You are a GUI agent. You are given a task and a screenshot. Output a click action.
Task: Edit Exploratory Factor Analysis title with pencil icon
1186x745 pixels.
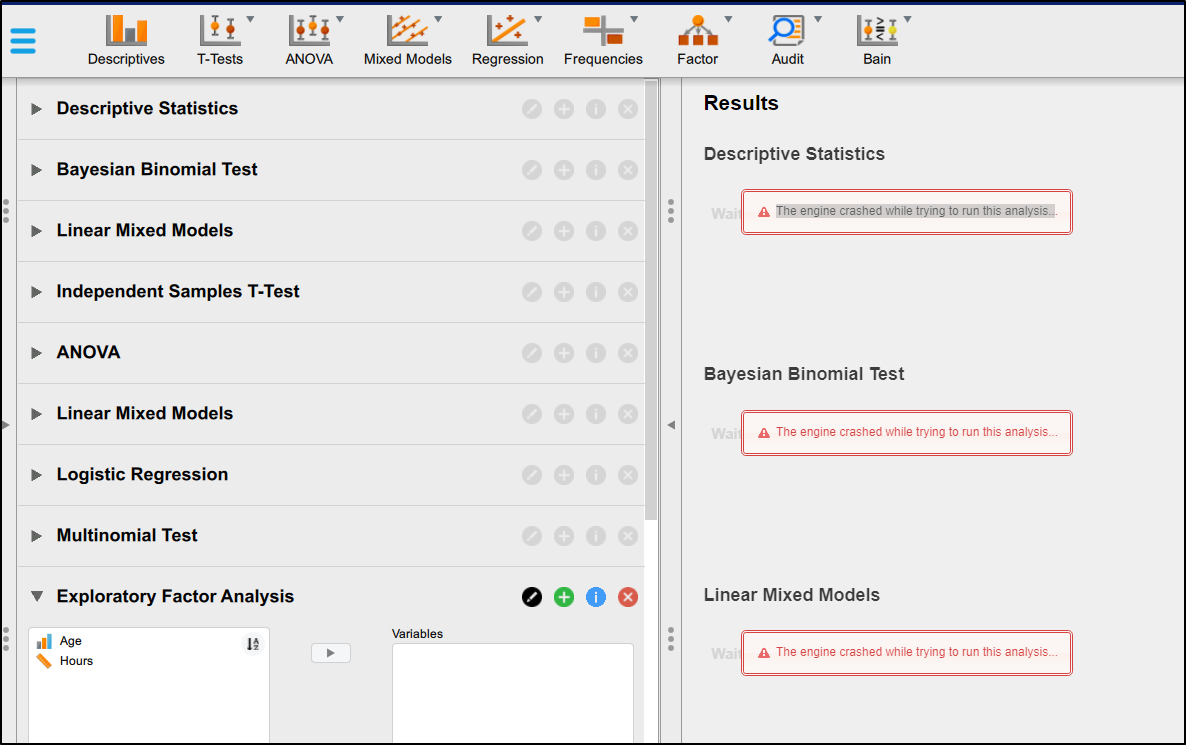pos(532,596)
